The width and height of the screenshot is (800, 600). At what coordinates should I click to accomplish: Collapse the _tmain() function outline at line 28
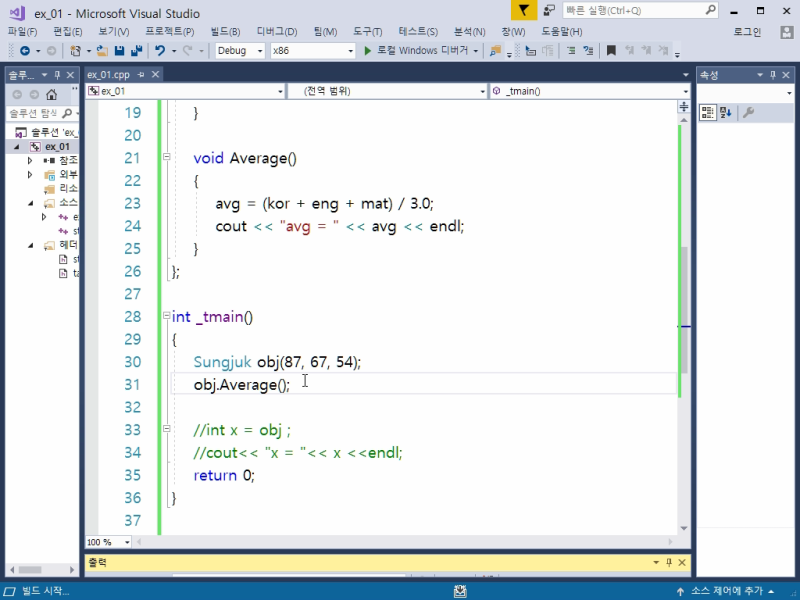click(166, 316)
